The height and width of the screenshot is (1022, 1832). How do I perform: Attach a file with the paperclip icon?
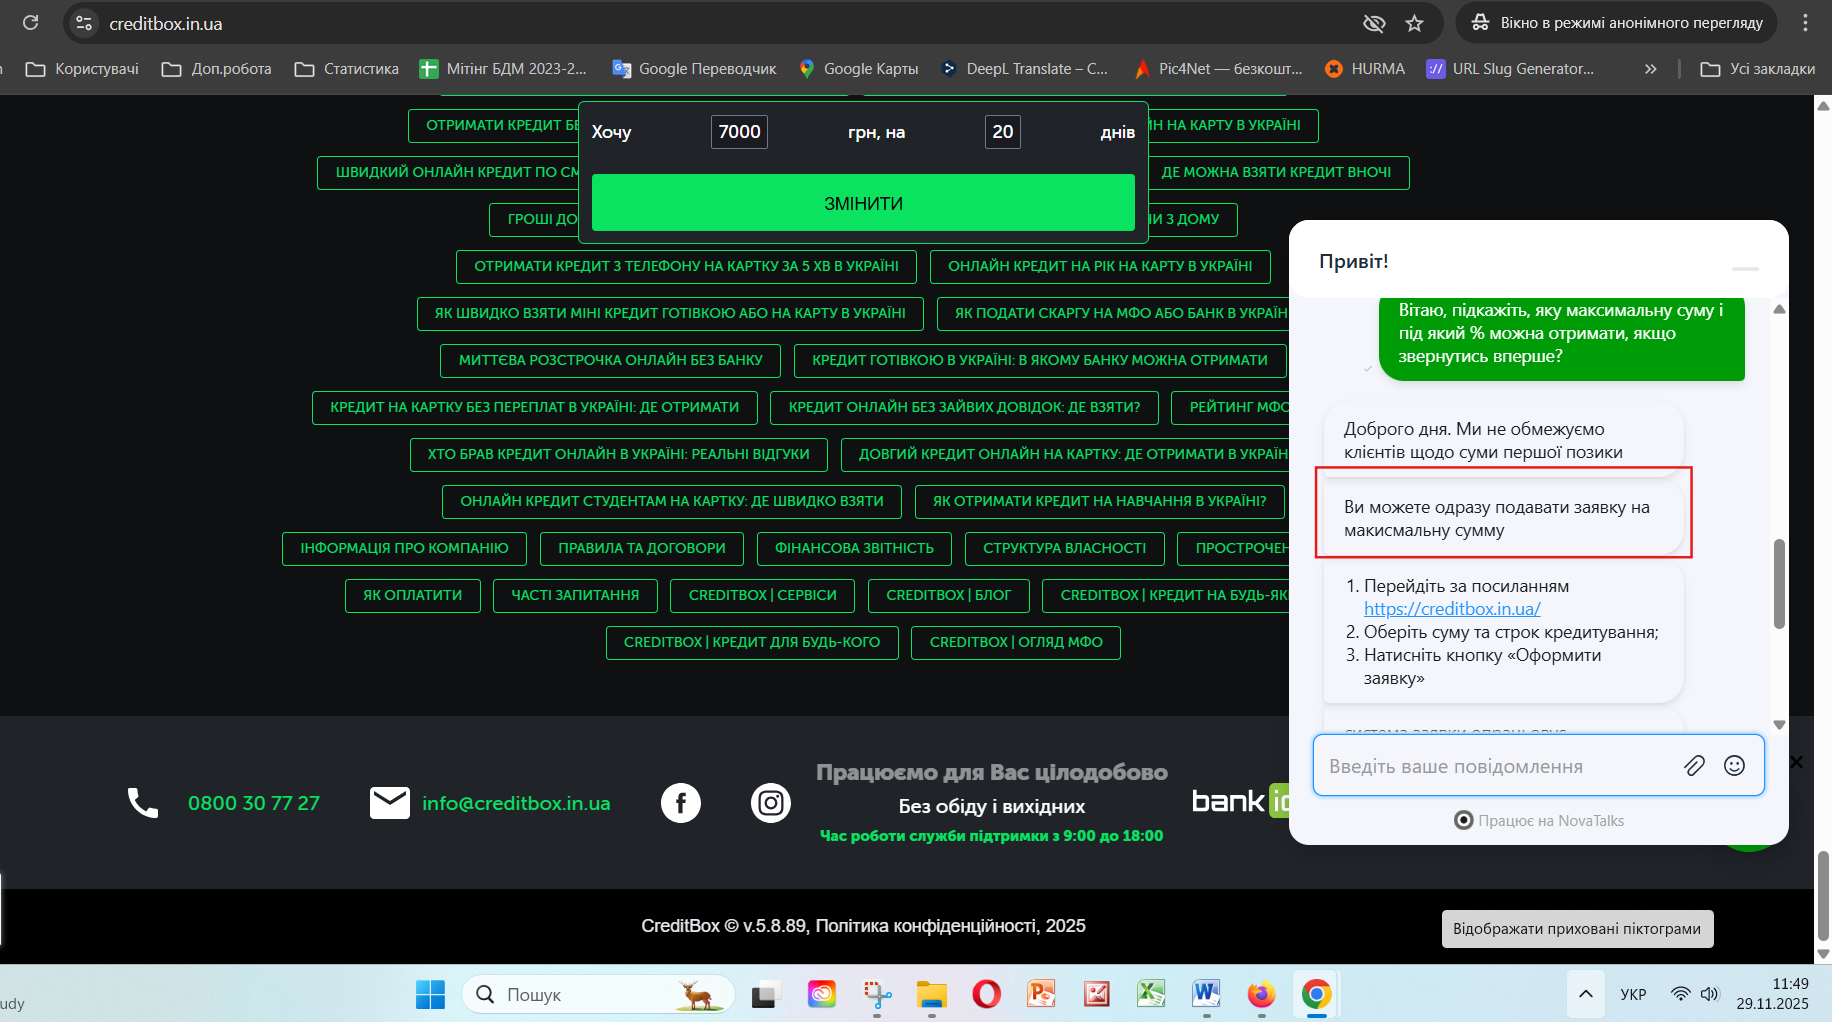[1694, 766]
